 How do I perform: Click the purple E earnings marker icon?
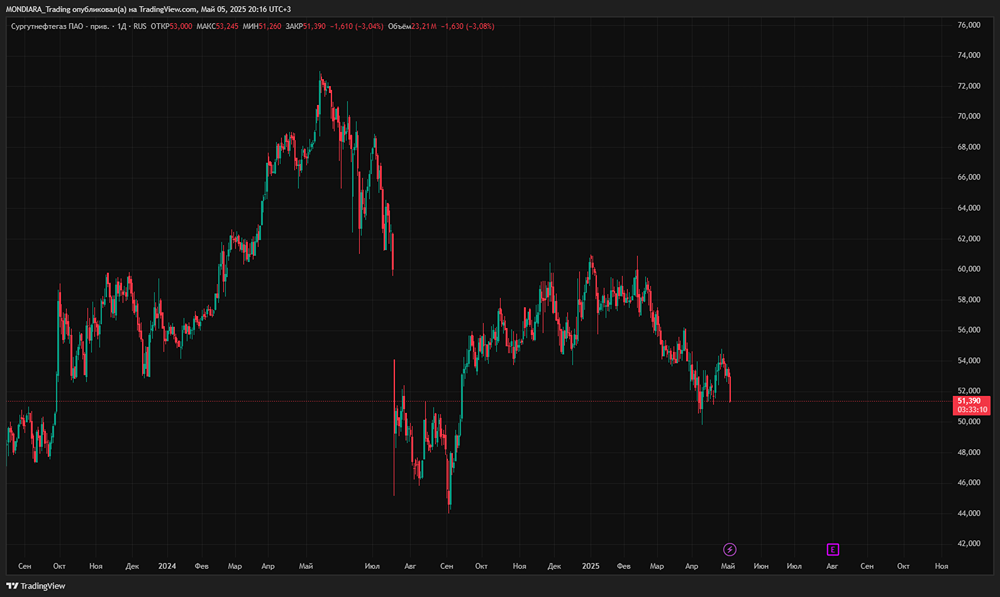(832, 549)
